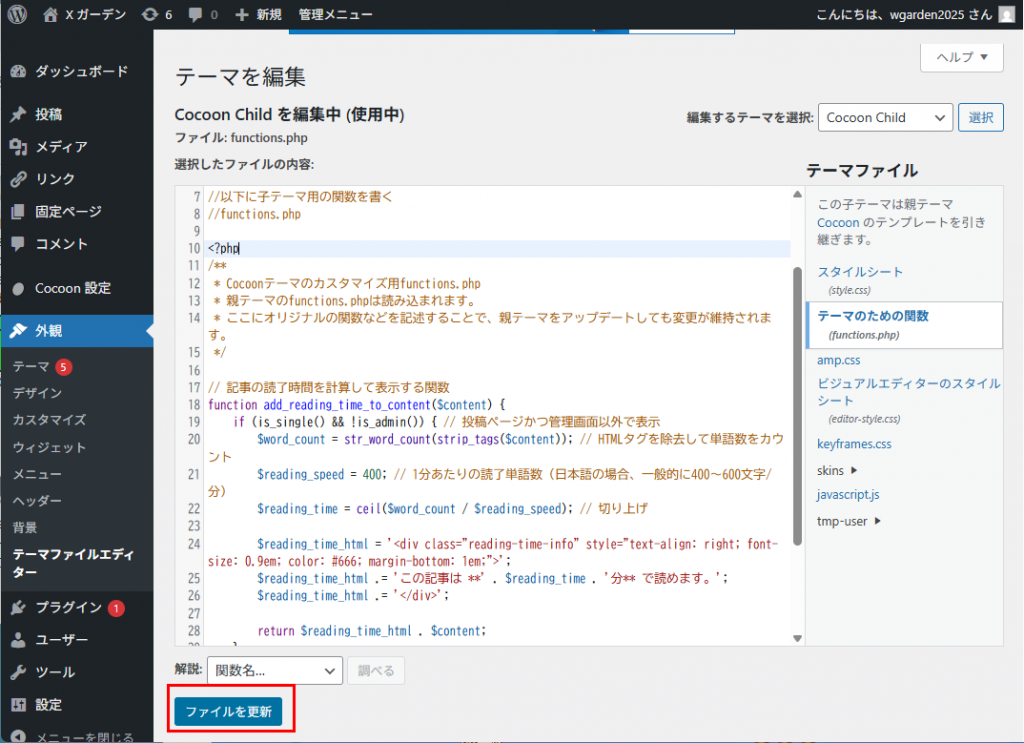Click the code editor vertical scrollbar
The height and width of the screenshot is (743, 1024).
797,400
